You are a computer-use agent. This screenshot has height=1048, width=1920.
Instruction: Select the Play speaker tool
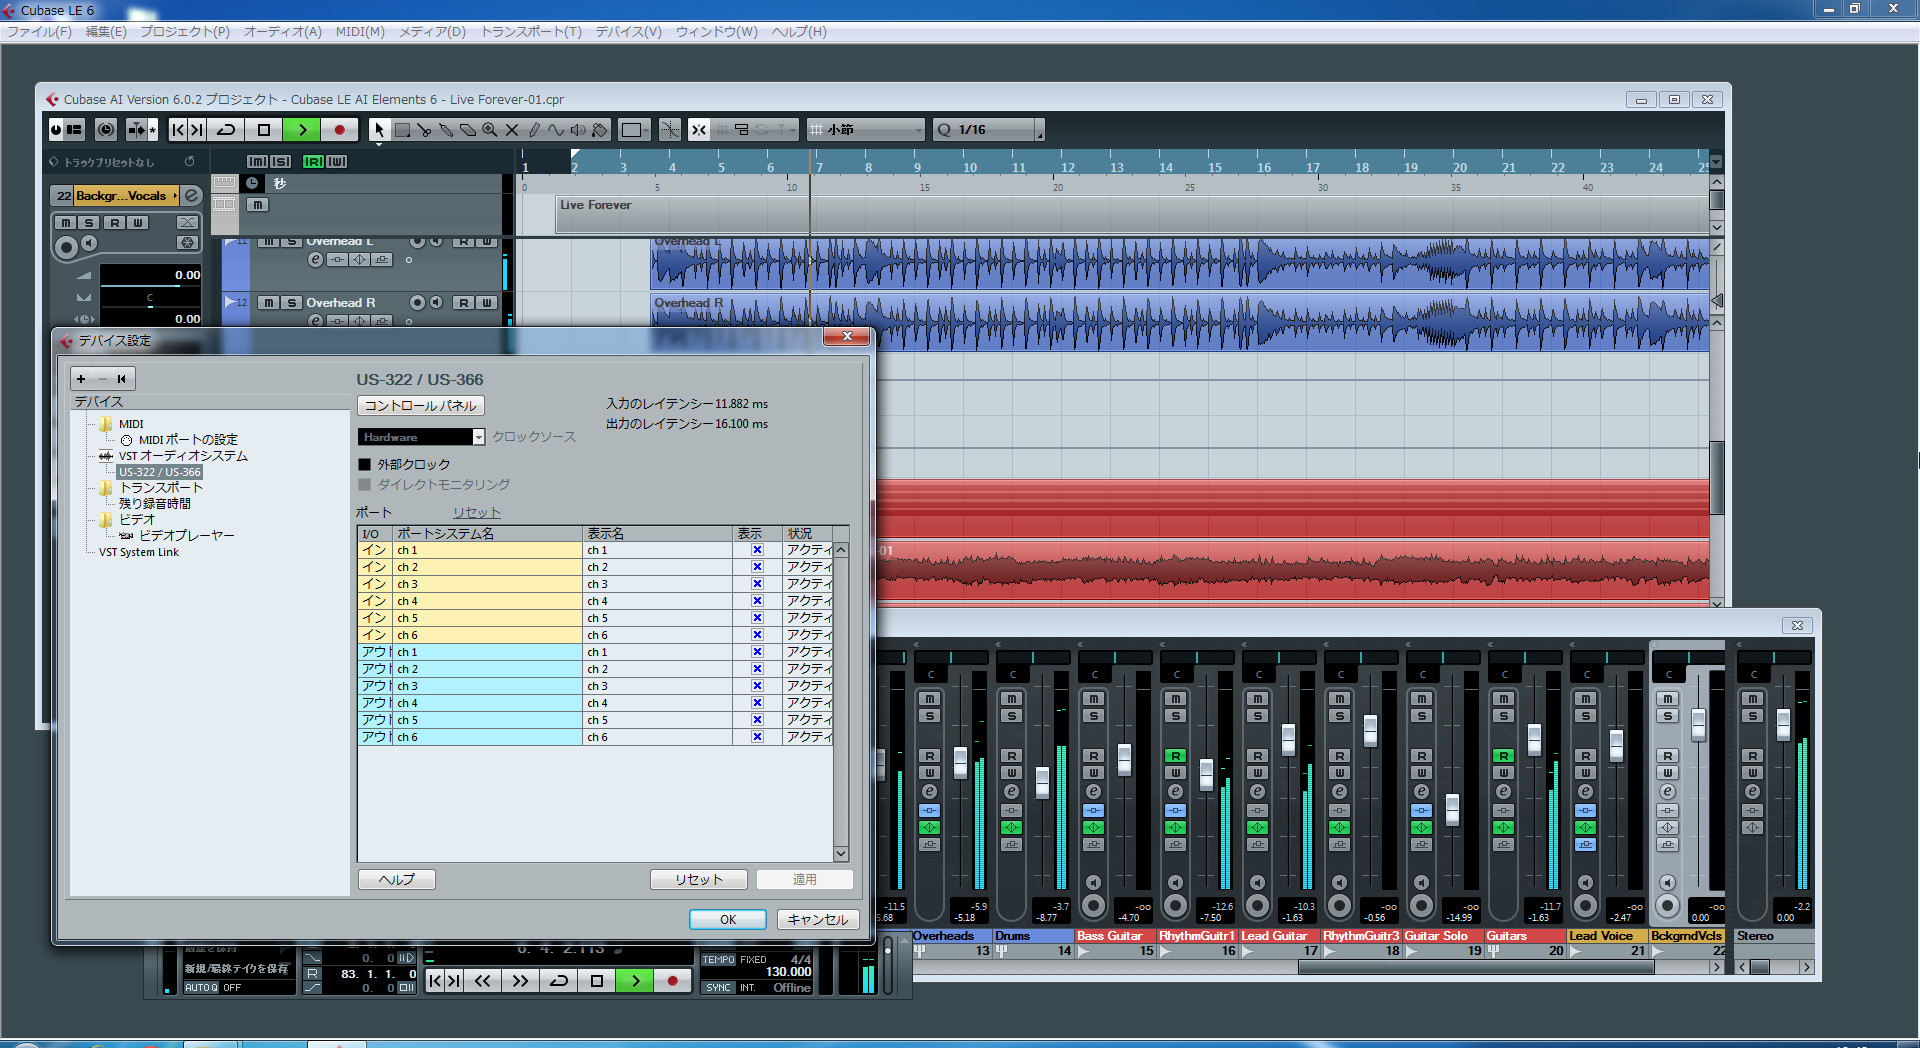click(x=578, y=130)
